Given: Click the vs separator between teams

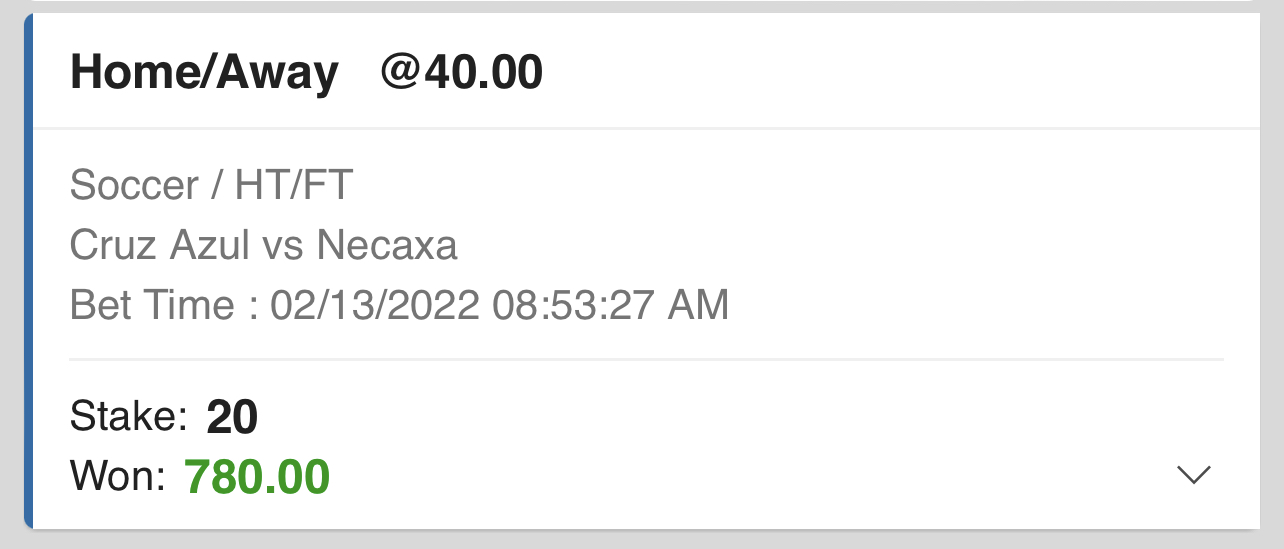Looking at the screenshot, I should pyautogui.click(x=283, y=248).
